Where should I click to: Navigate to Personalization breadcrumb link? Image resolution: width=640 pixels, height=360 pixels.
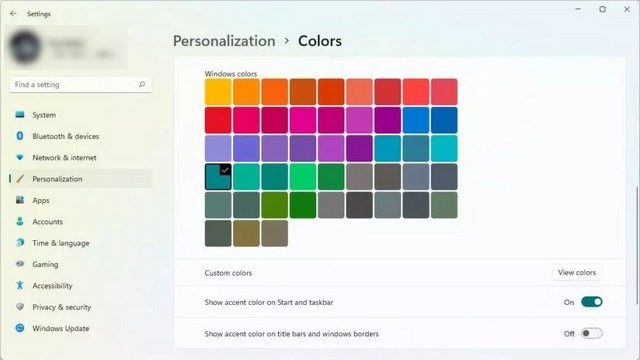pos(224,41)
